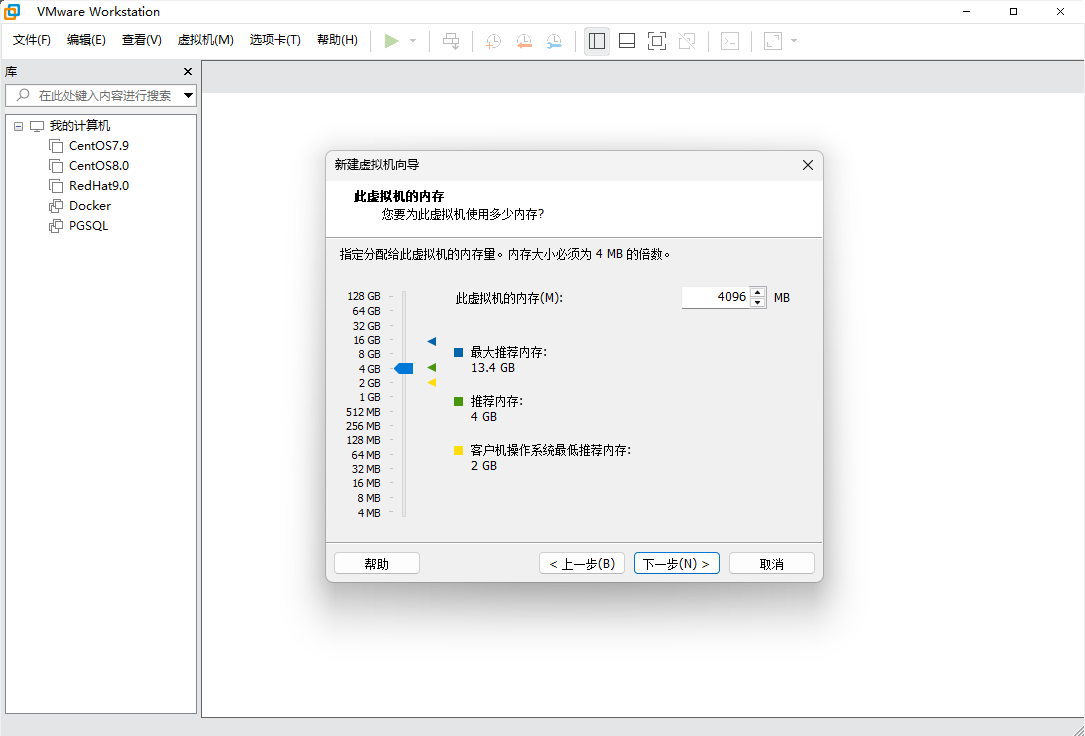This screenshot has height=736, width=1085.
Task: Click the yellow 客户机操作系统最低推荐内存 legend square
Action: click(x=458, y=451)
